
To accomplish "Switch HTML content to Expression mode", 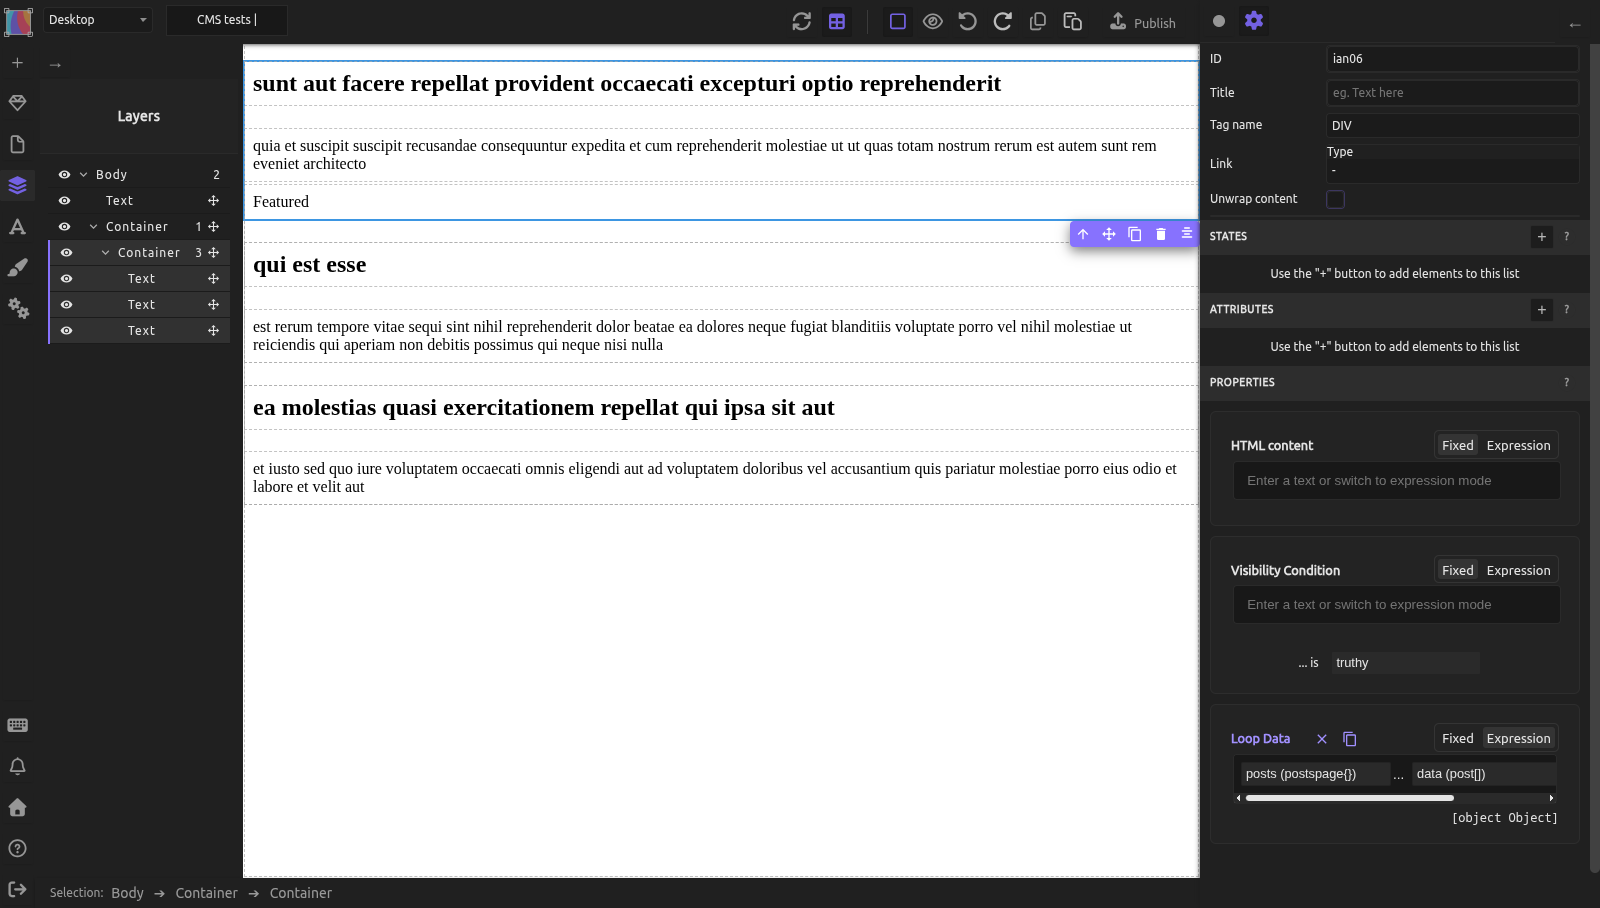I will [1518, 445].
